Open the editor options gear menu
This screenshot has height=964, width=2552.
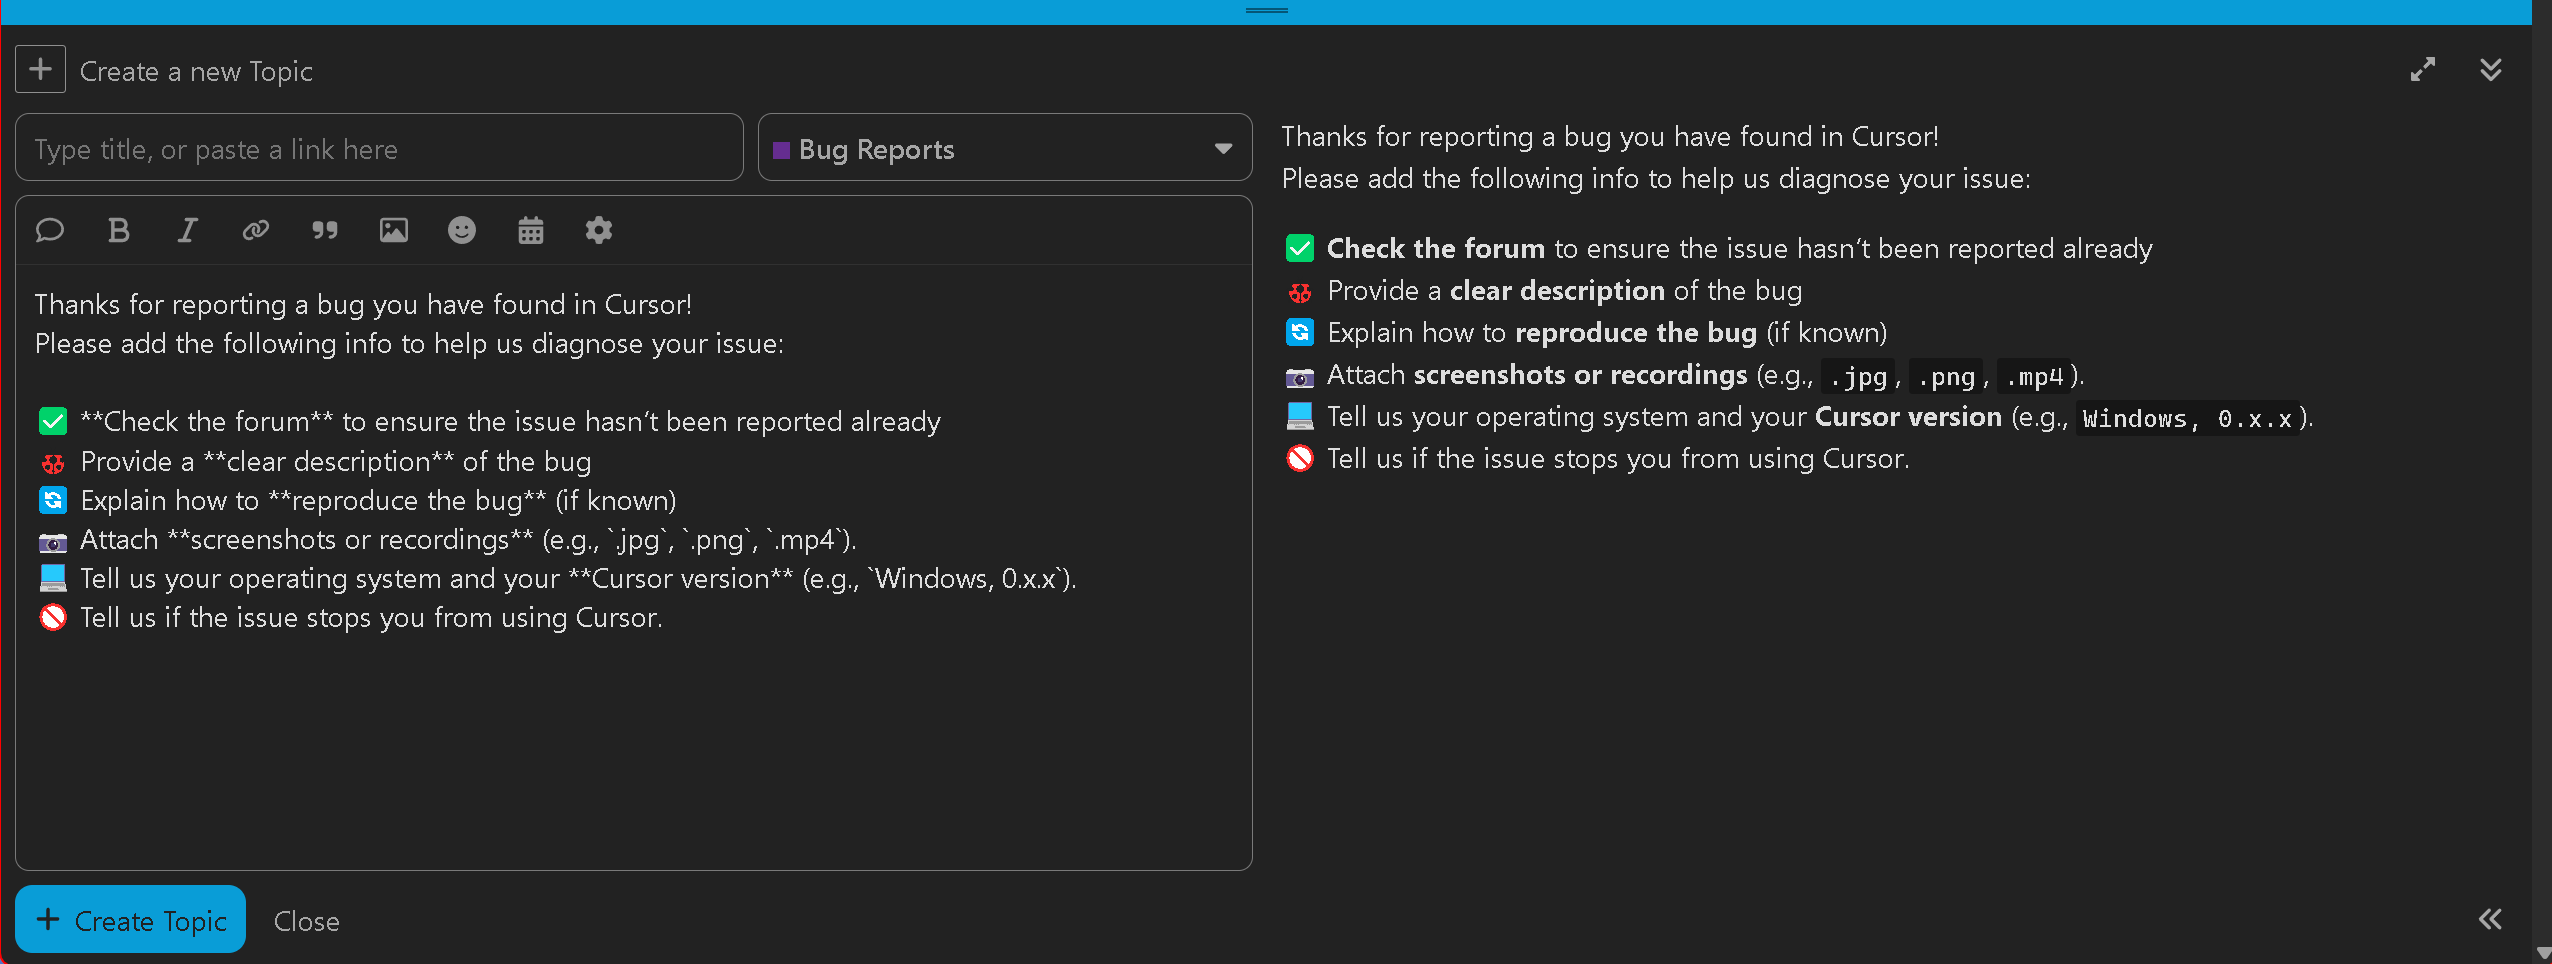[599, 231]
